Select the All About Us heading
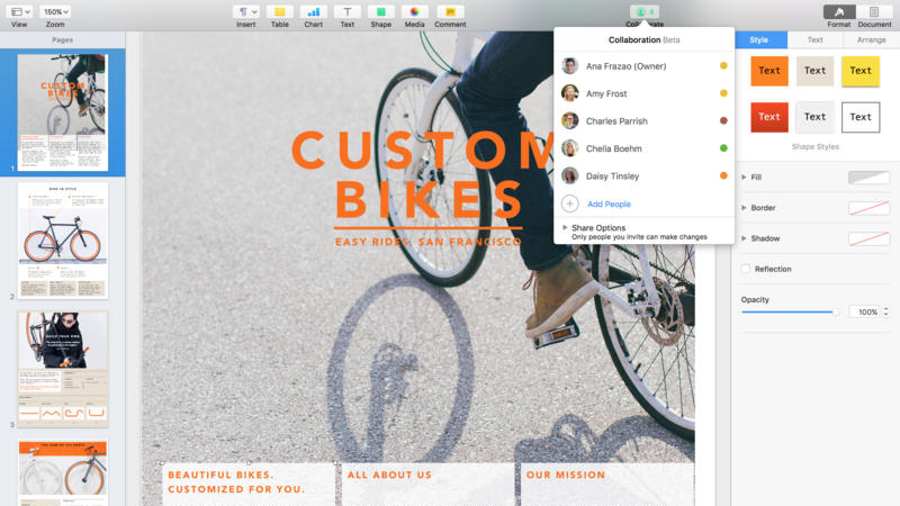 (389, 475)
